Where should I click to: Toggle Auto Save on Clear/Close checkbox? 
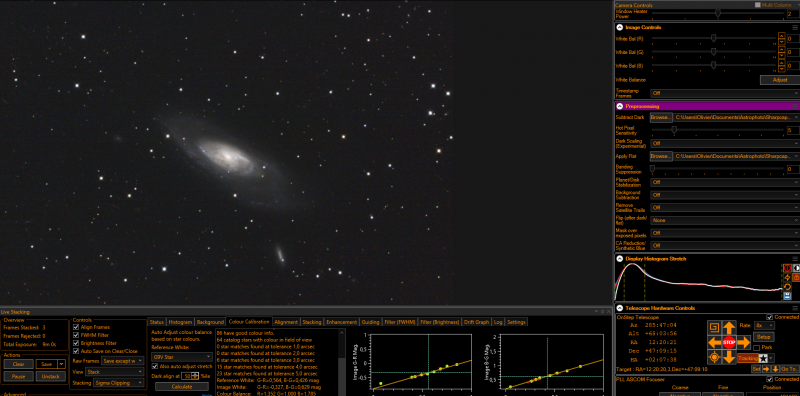[x=76, y=351]
